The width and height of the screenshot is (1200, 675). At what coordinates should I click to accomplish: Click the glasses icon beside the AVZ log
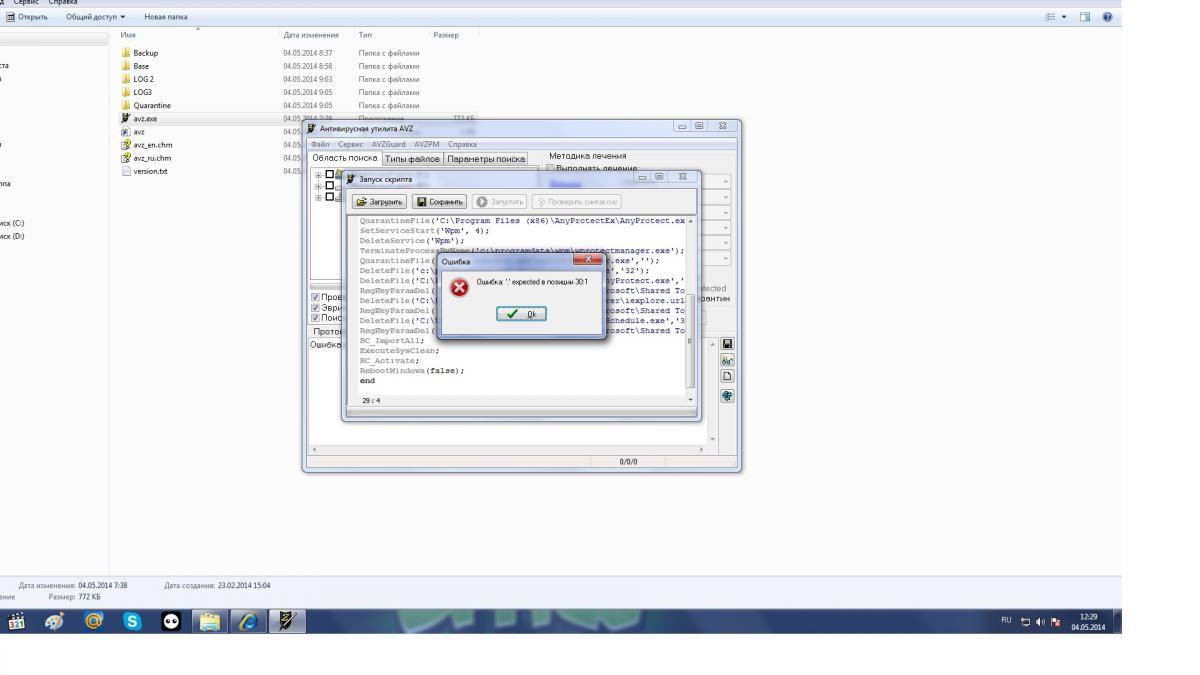click(727, 360)
